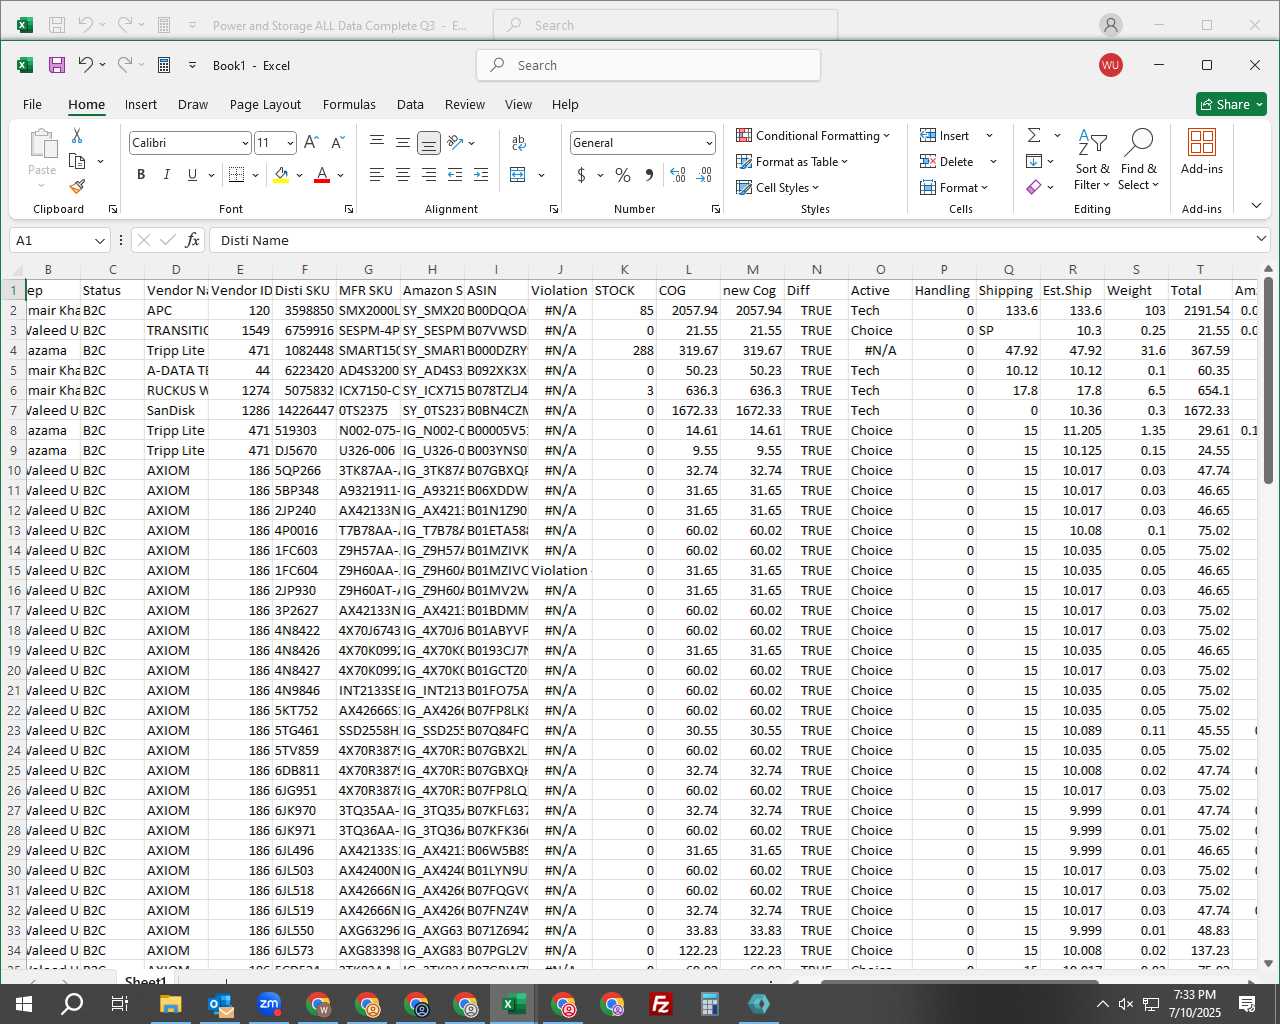
Task: Toggle Middle Align alignment
Action: tap(403, 143)
